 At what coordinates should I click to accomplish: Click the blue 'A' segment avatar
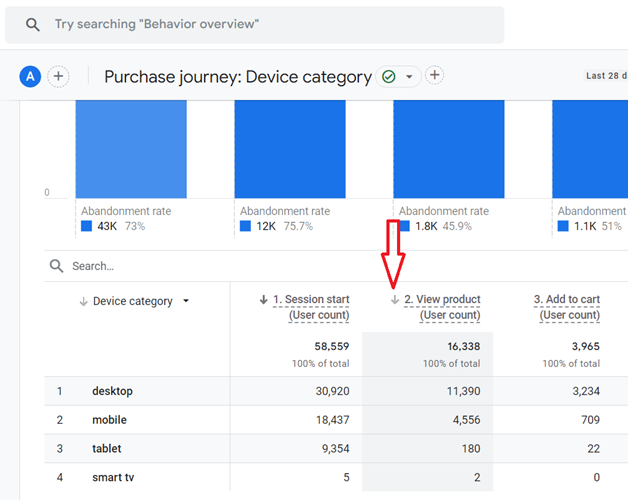30,77
